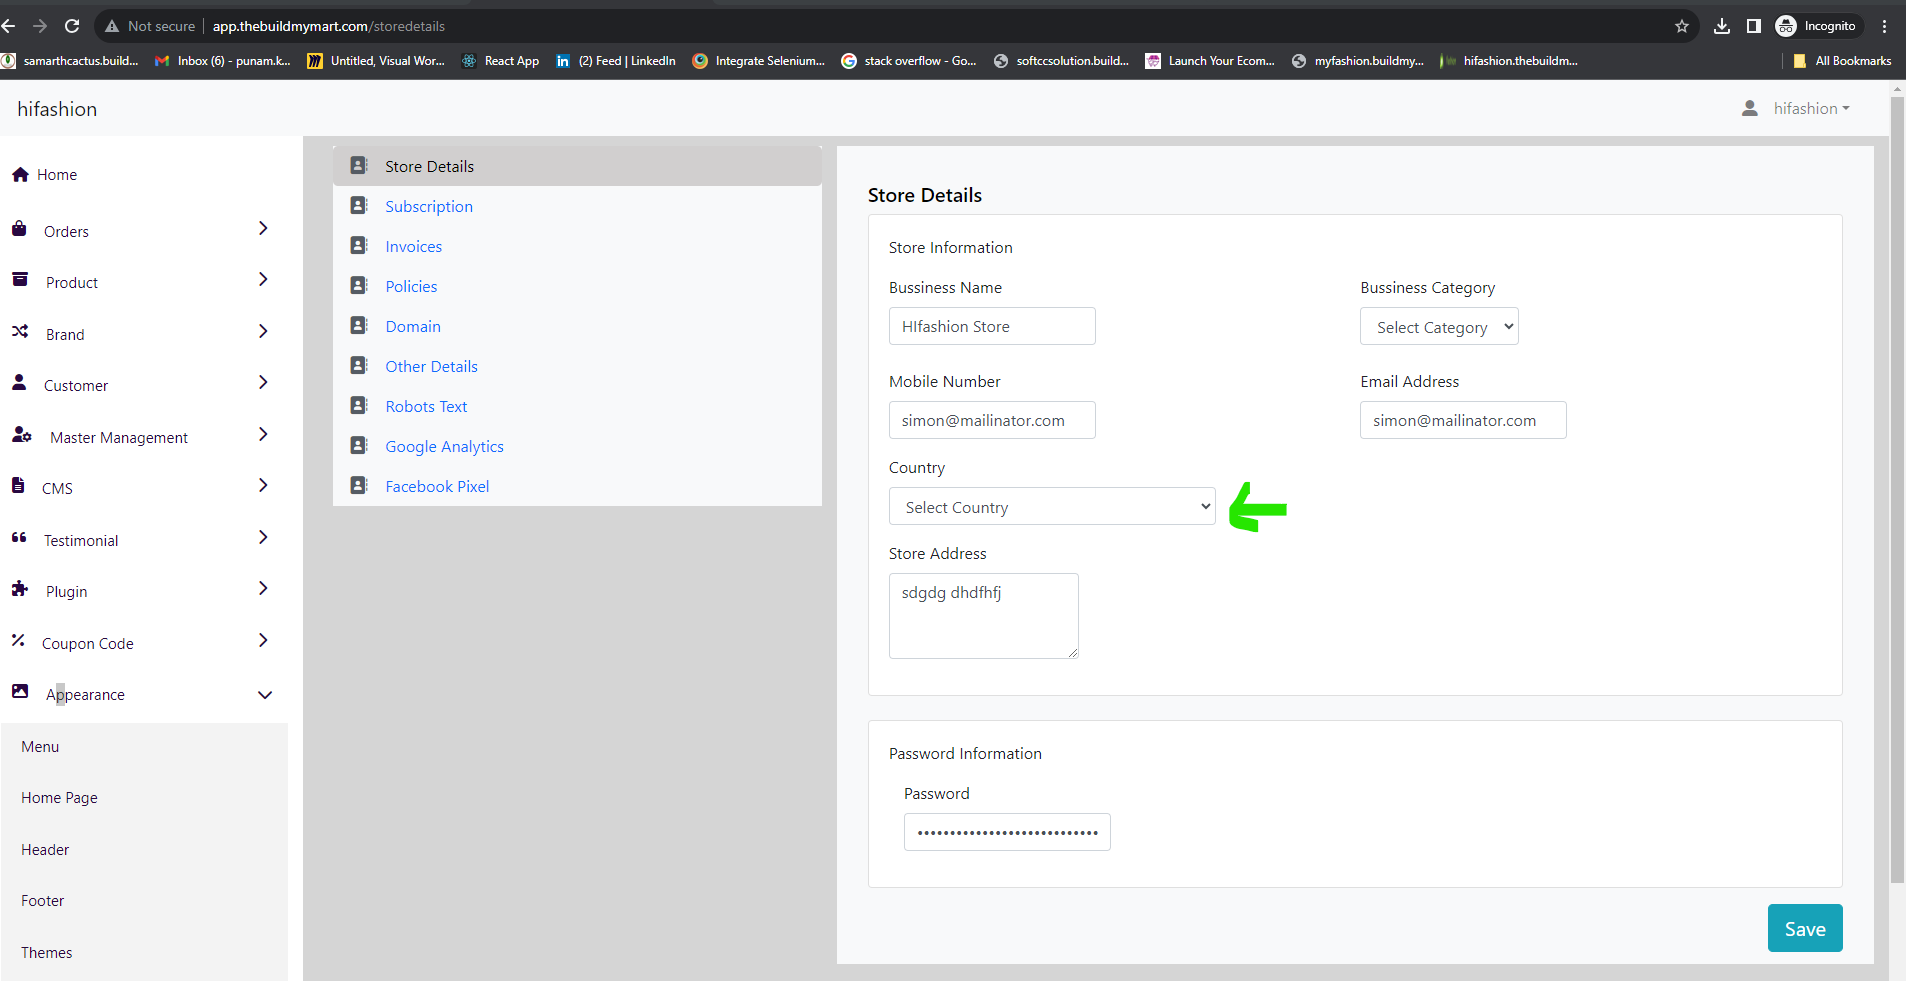Click the icon beside Subscription
1906x981 pixels.
[x=359, y=205]
